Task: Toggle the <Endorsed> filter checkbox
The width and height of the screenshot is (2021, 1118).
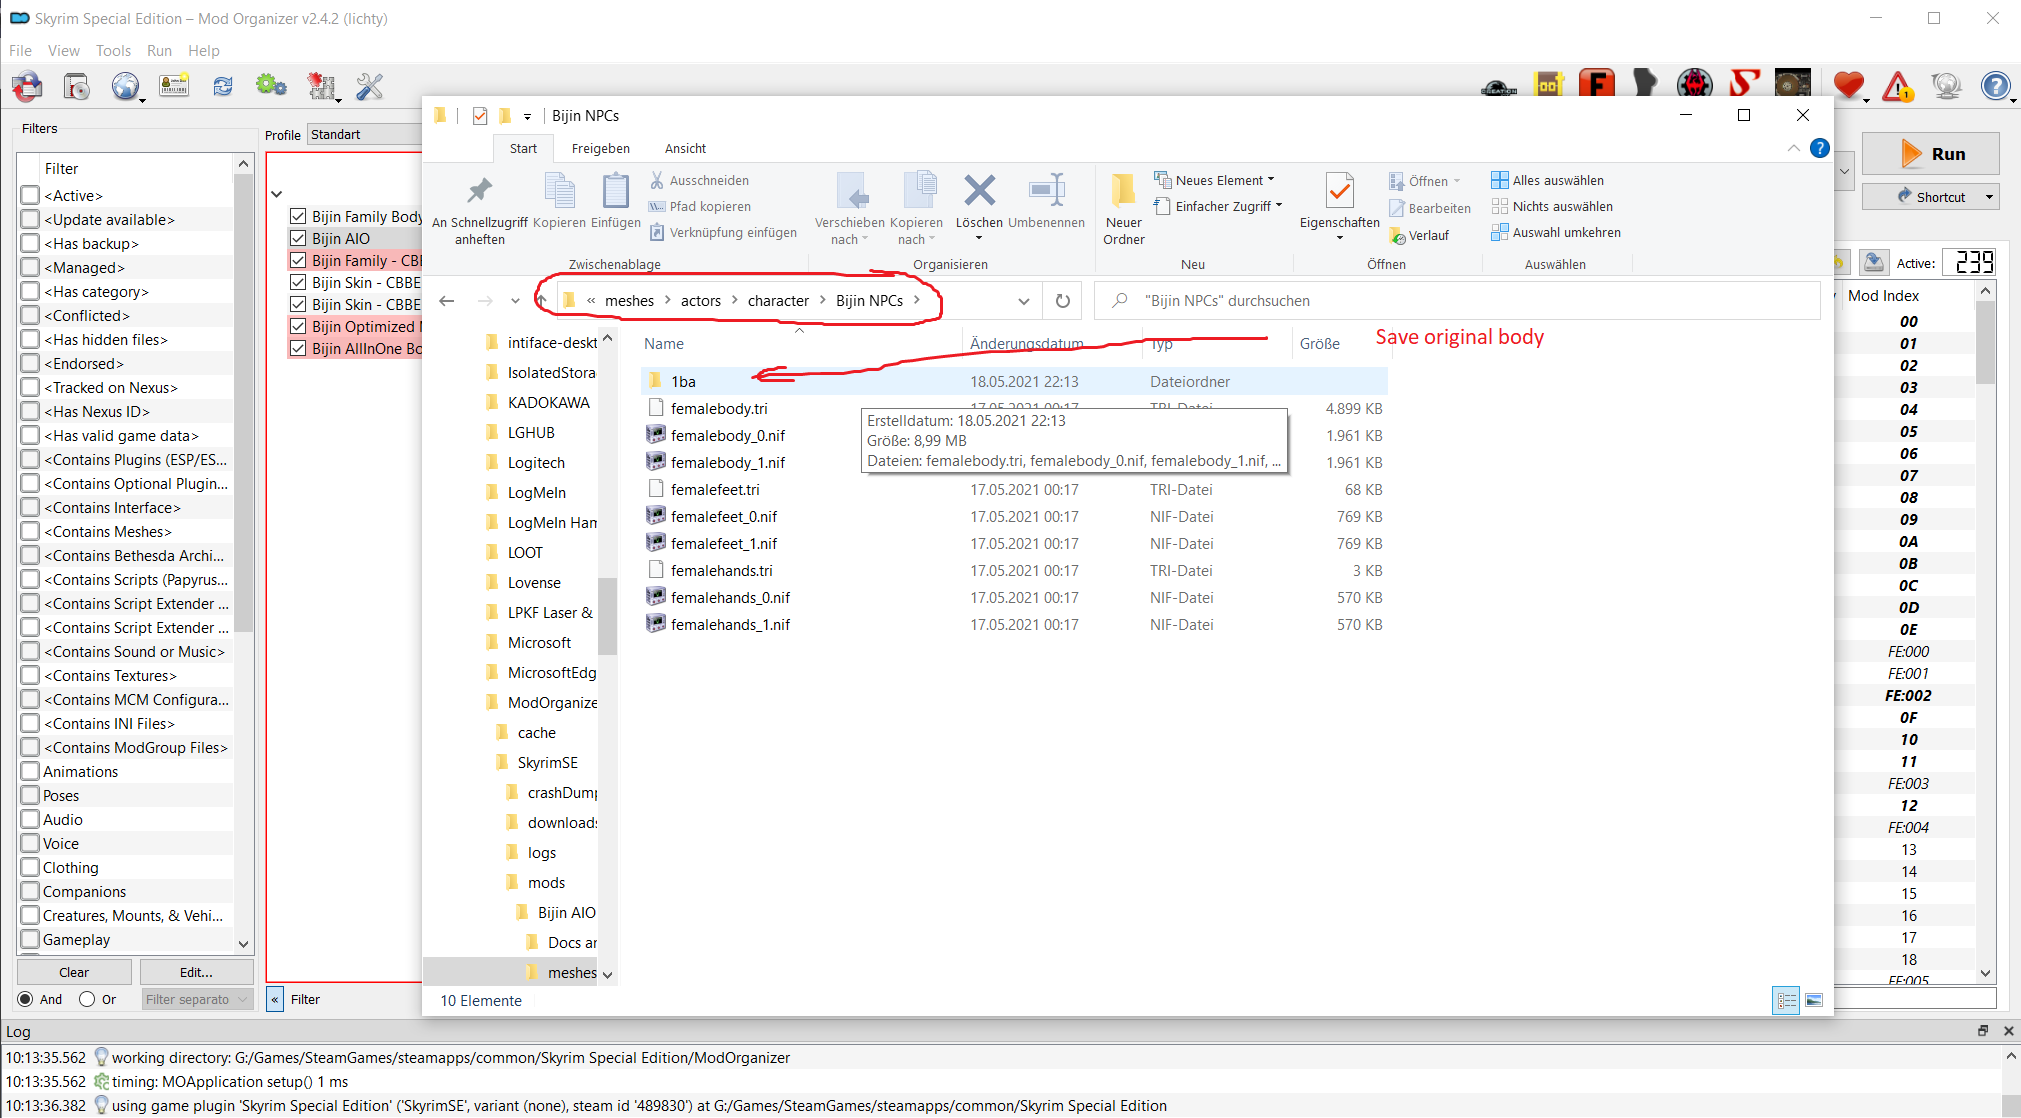Action: 30,363
